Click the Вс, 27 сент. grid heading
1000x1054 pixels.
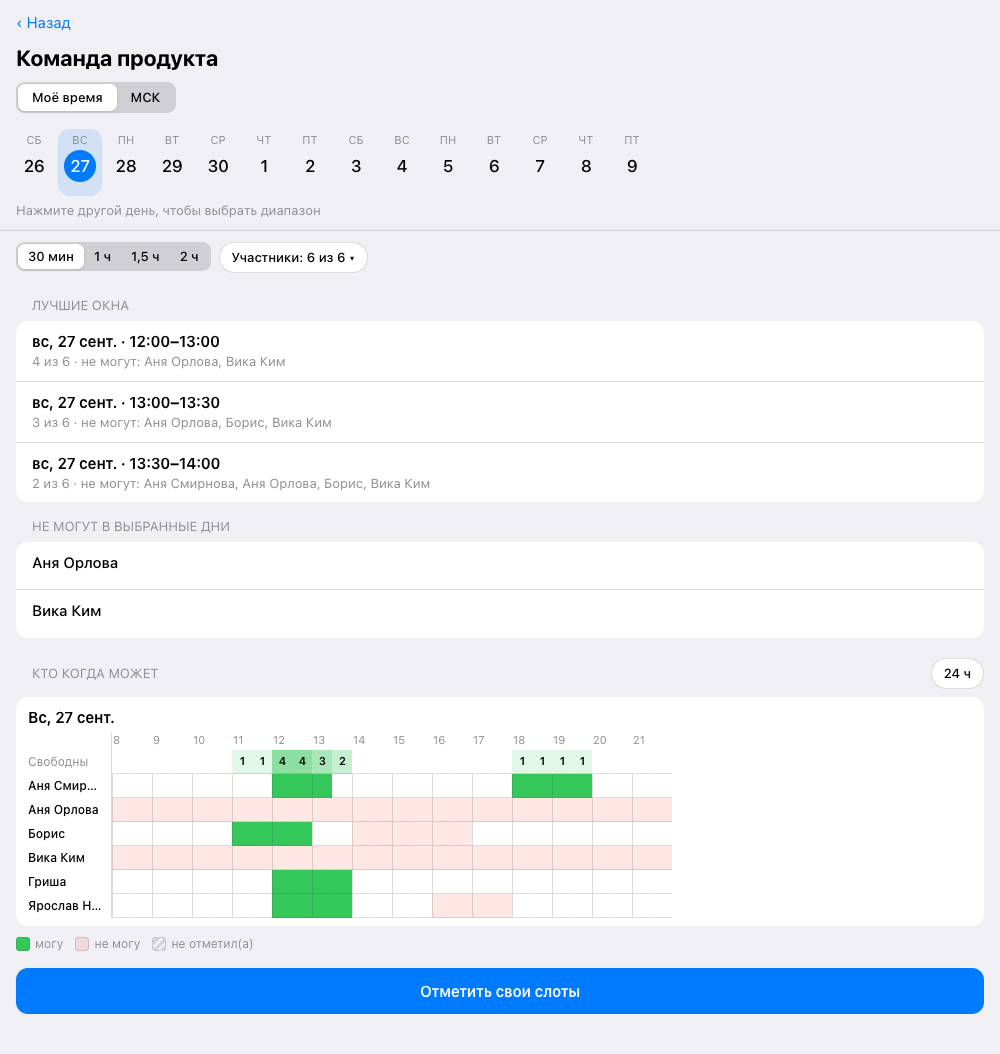click(71, 718)
